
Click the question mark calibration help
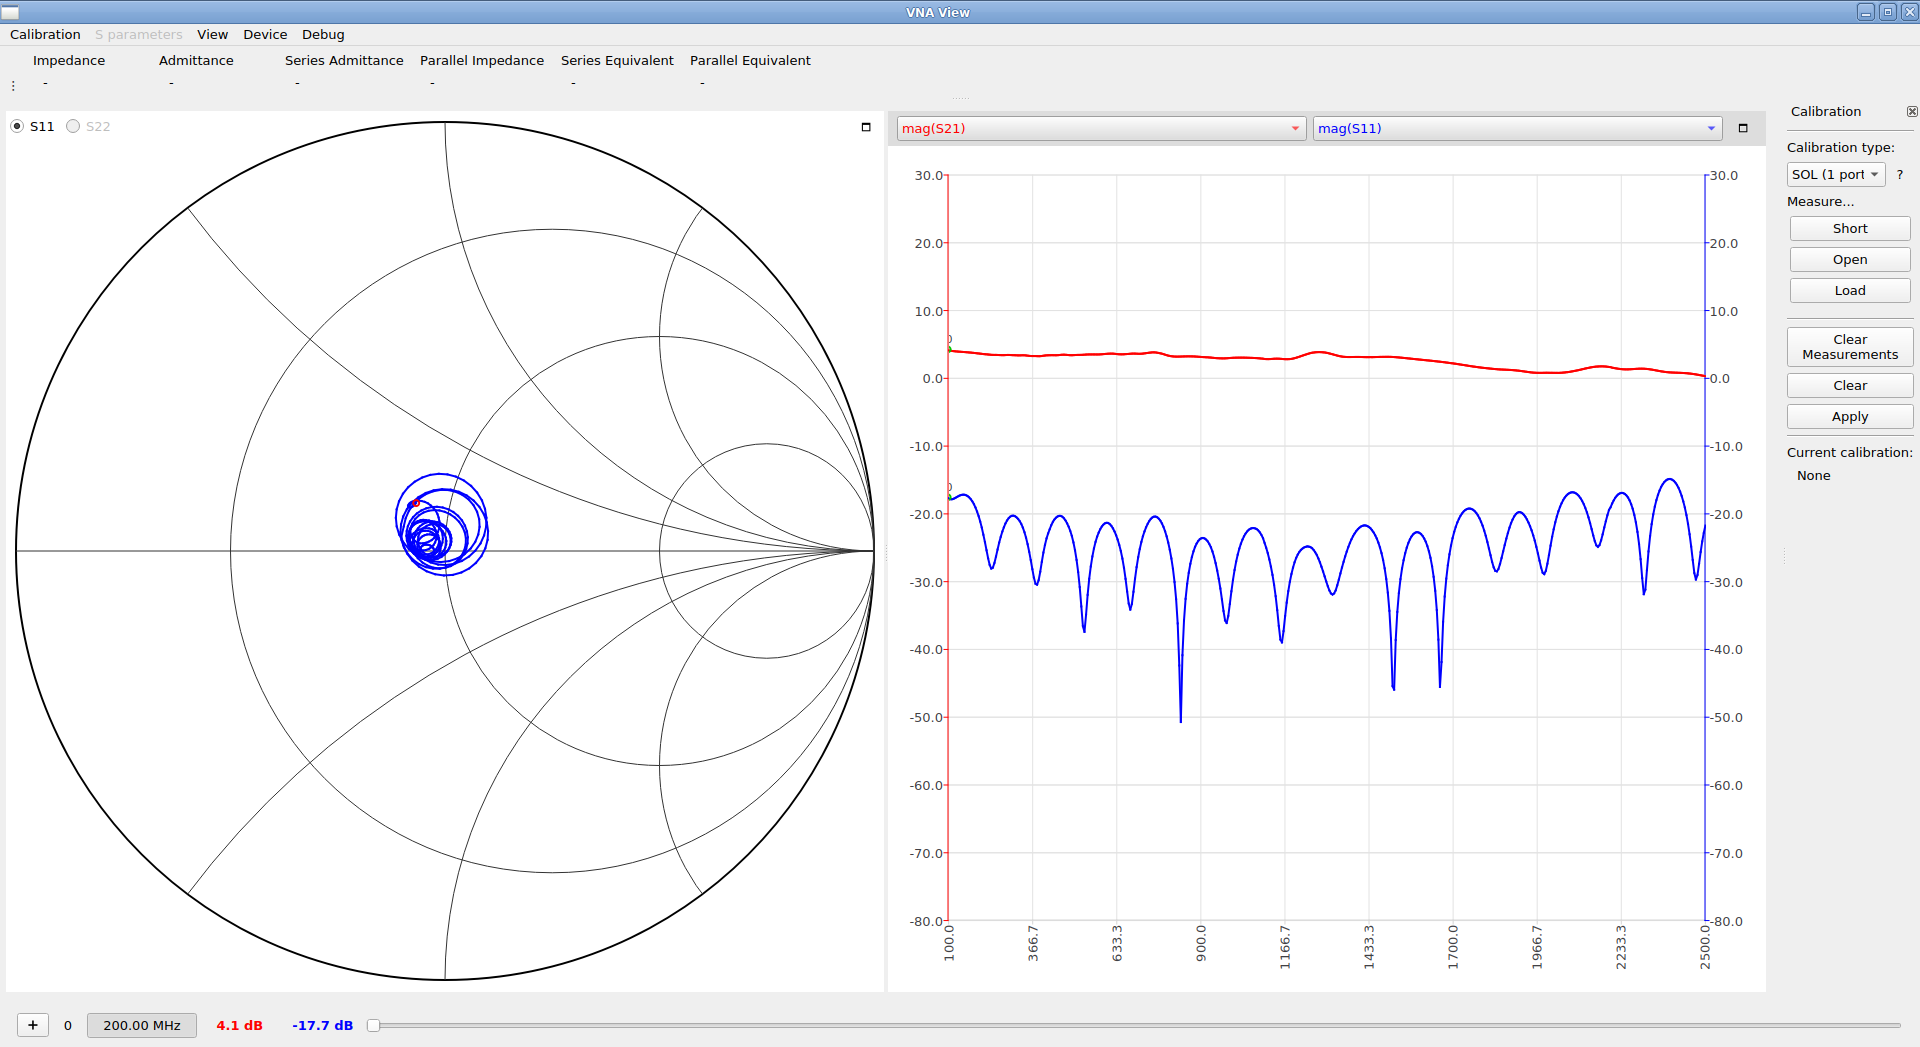1900,175
